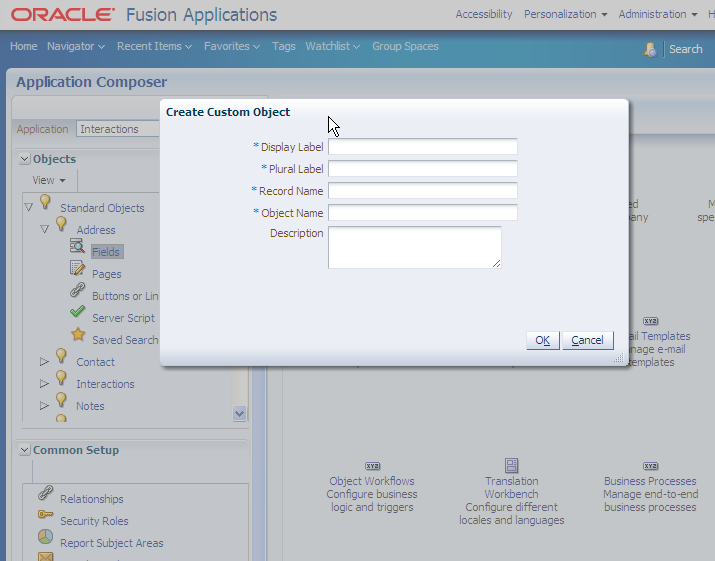Click the Saved Search star icon

pyautogui.click(x=78, y=334)
